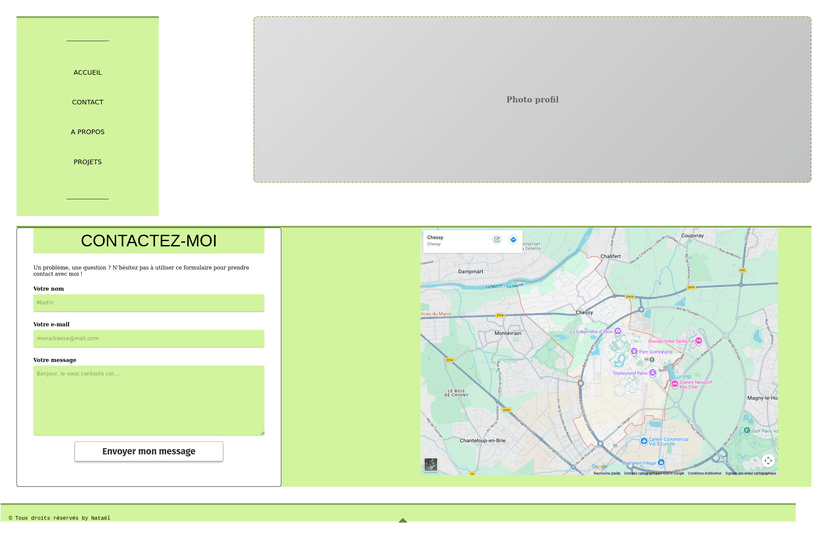The image size is (828, 538).
Task: Click the Coupvray label on map
Action: click(692, 235)
